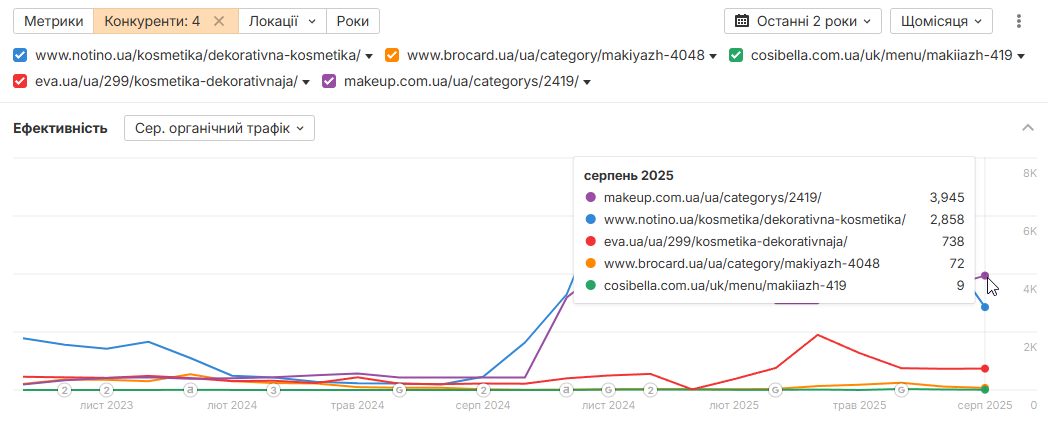The height and width of the screenshot is (422, 1048).
Task: Toggle the brocard.ua orange checkbox
Action: [x=392, y=55]
